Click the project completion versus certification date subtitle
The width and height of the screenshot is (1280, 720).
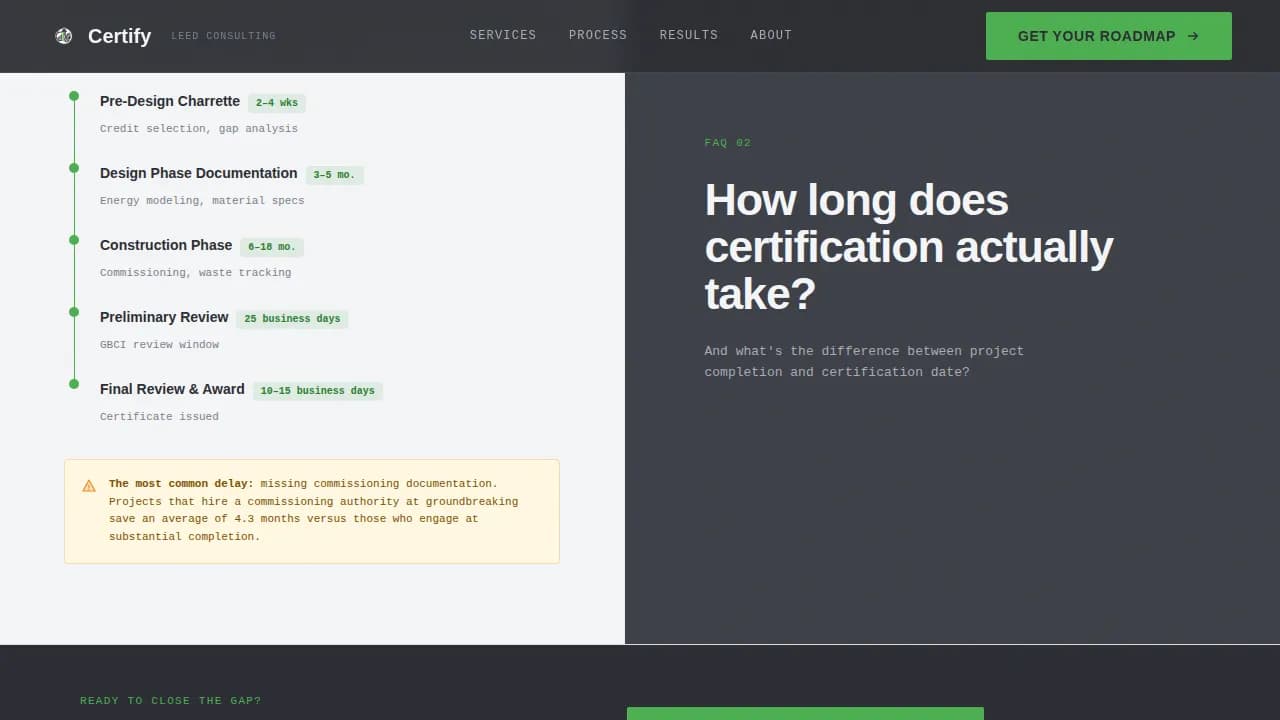point(864,361)
